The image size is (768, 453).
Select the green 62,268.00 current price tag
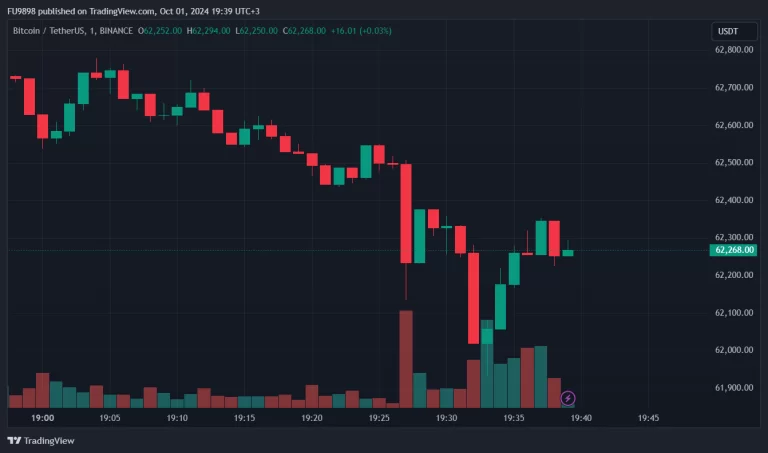pos(733,250)
